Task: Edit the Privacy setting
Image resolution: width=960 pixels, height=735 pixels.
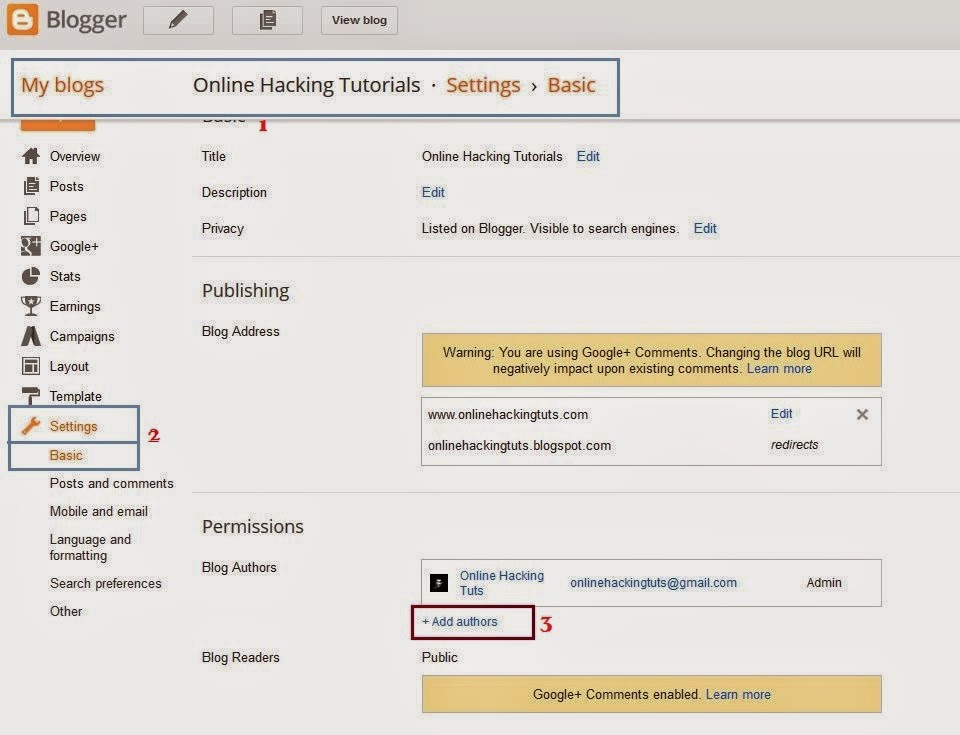Action: click(705, 229)
